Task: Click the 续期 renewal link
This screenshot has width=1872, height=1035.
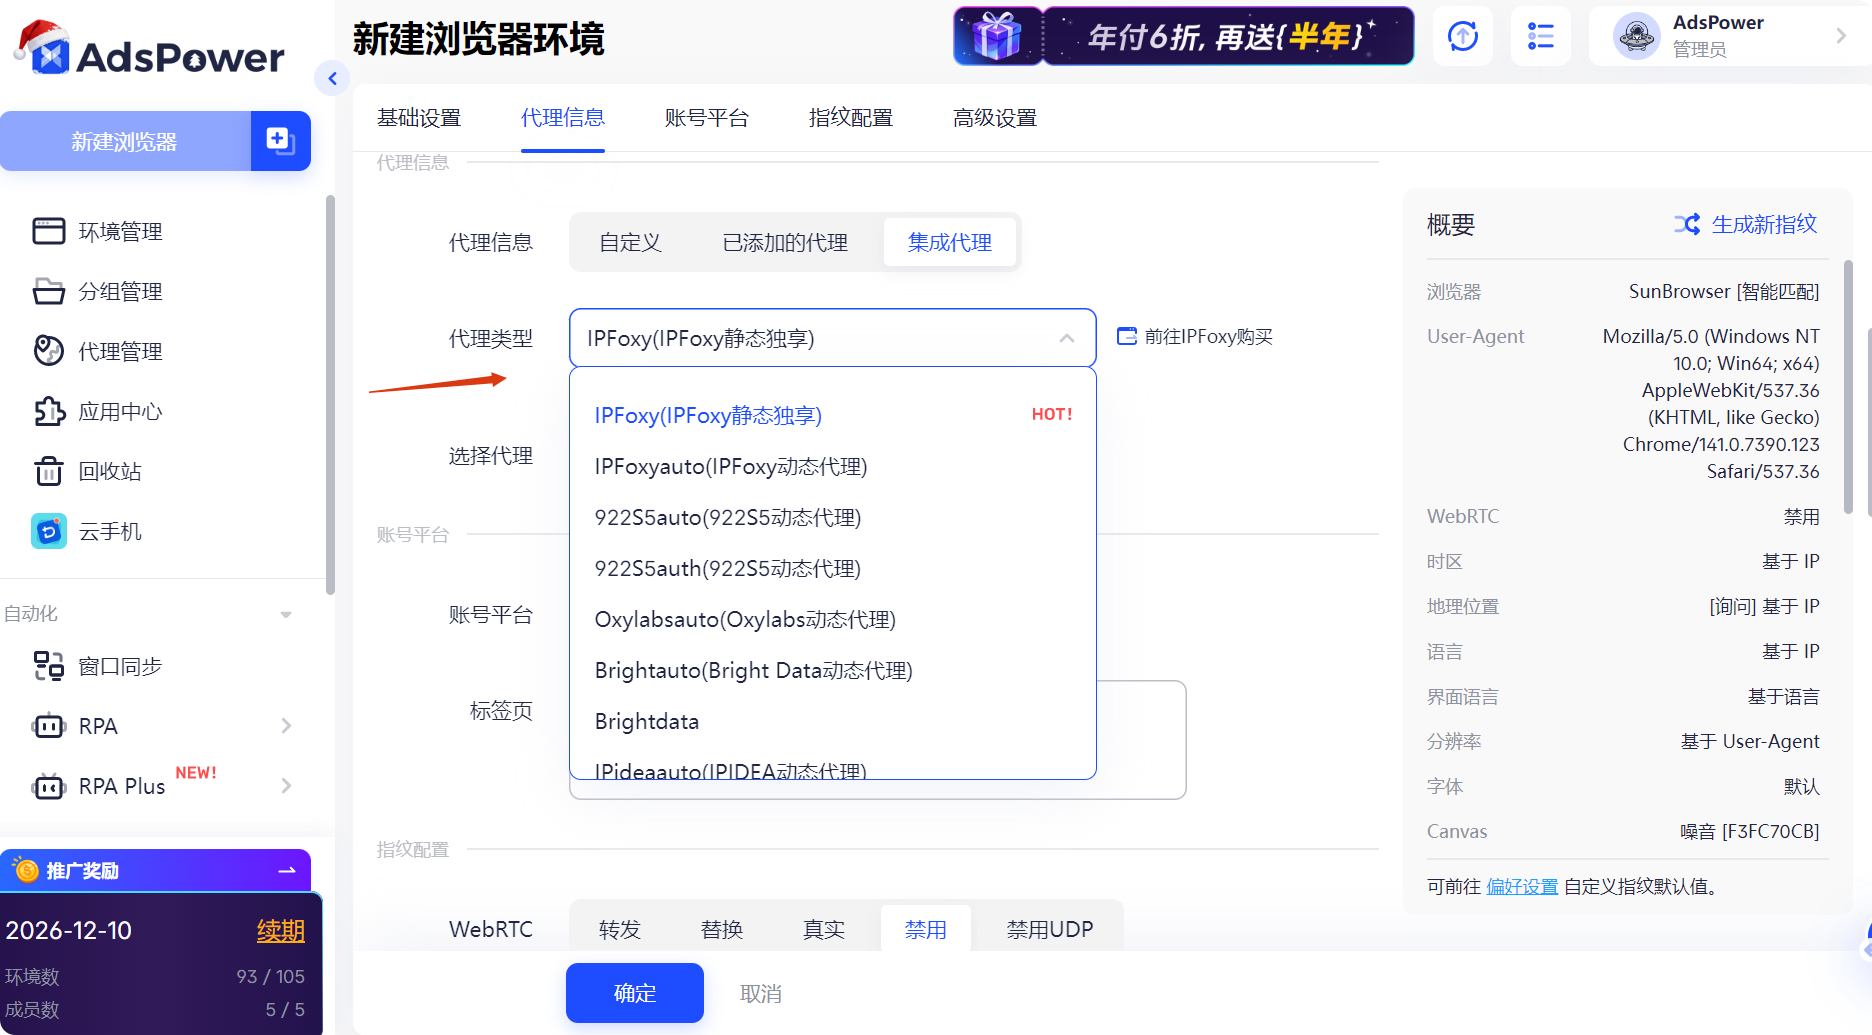Action: pos(281,930)
